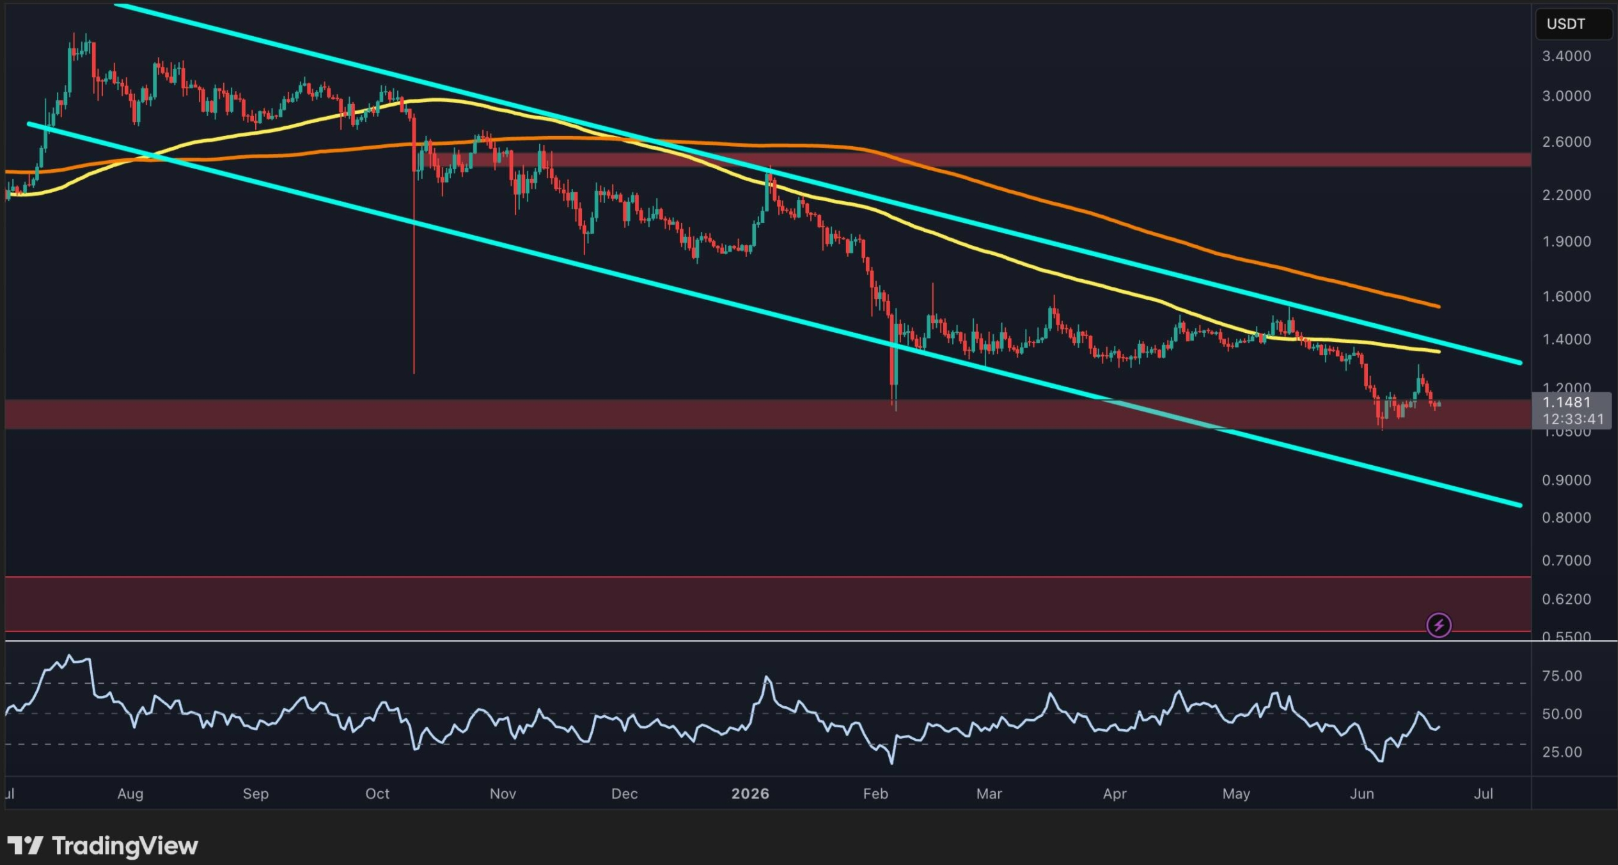The height and width of the screenshot is (865, 1618).
Task: Click the Sep label on time axis
Action: pos(256,794)
